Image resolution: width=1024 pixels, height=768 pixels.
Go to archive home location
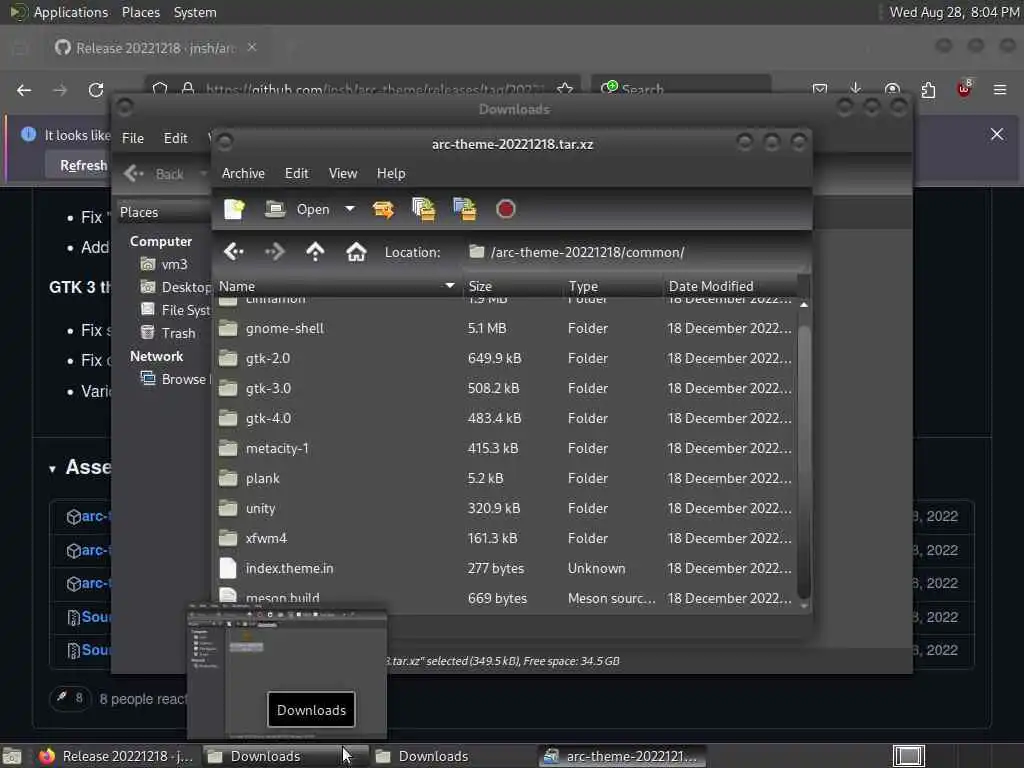[x=356, y=251]
